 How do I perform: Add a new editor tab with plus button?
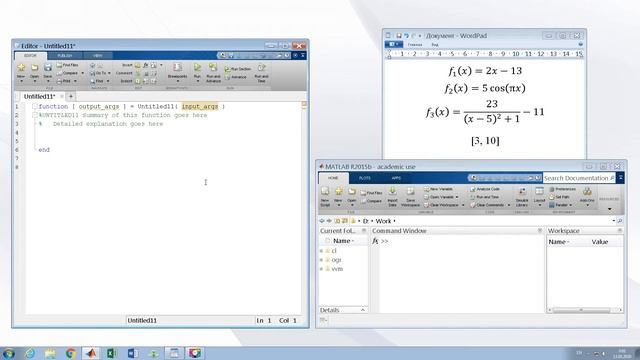click(71, 96)
